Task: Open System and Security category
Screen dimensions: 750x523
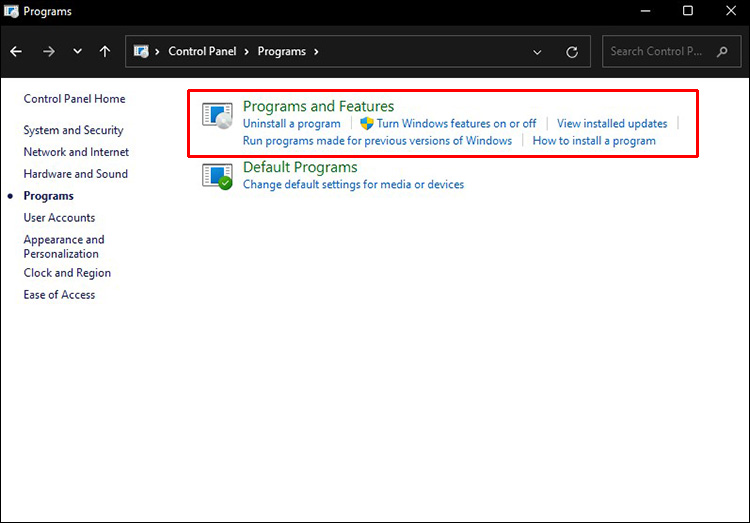Action: pos(73,130)
